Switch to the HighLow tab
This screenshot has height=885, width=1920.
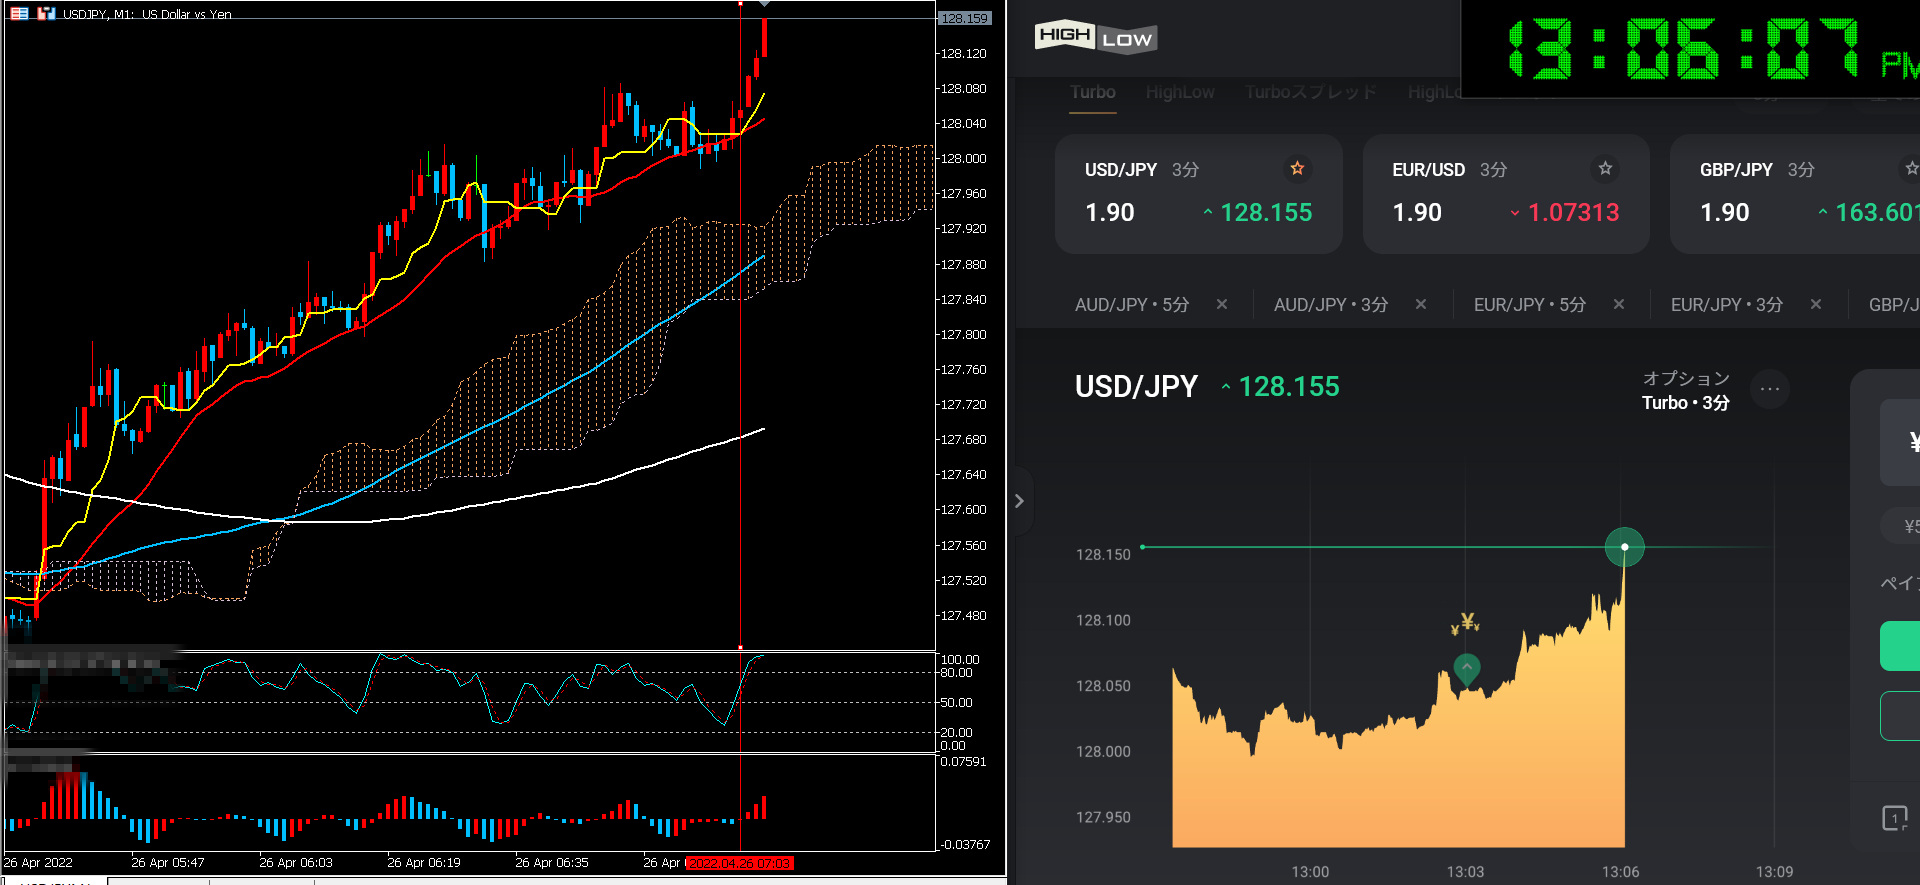tap(1180, 92)
